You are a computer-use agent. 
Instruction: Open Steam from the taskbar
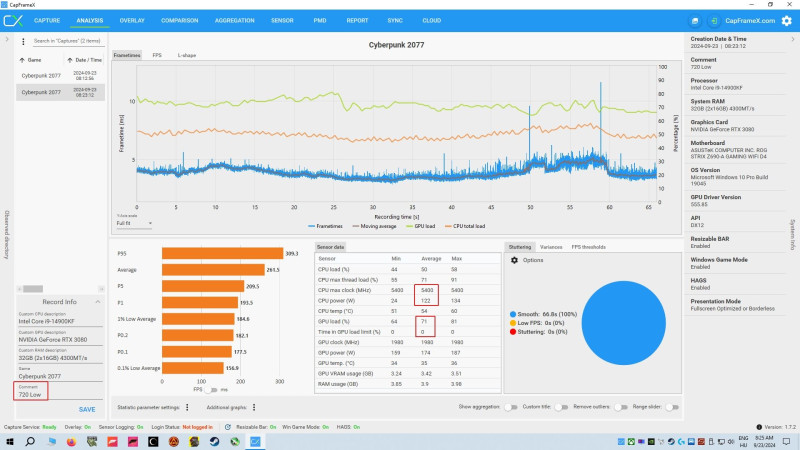coord(214,441)
